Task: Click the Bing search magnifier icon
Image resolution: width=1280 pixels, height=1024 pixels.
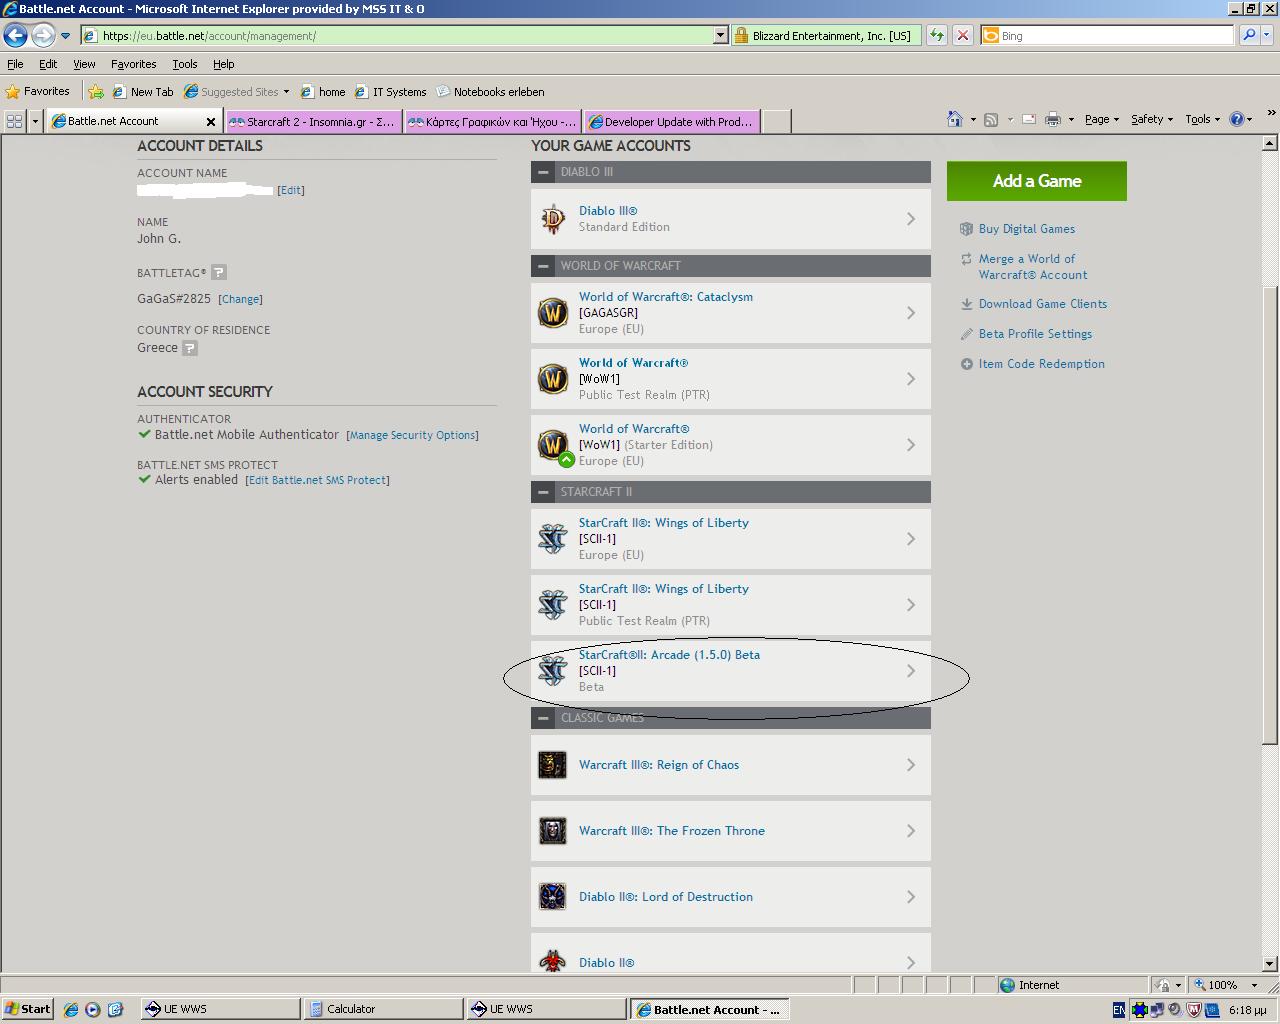Action: 1248,35
